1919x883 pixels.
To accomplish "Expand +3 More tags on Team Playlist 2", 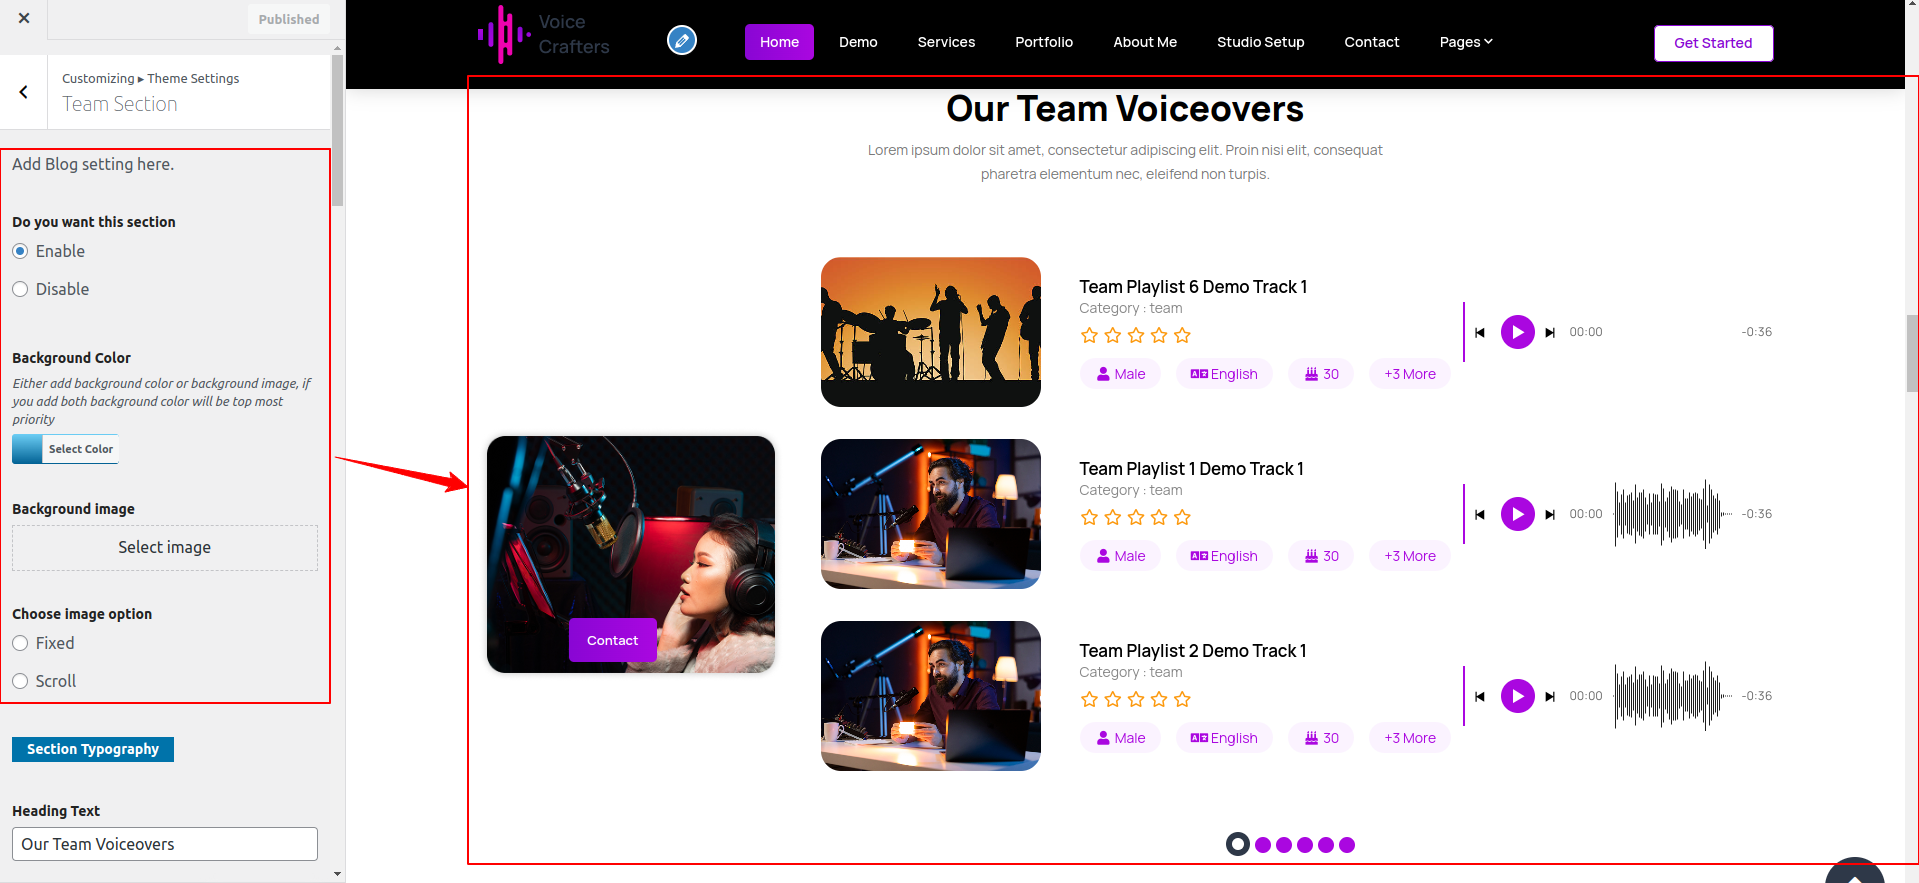I will (1409, 738).
